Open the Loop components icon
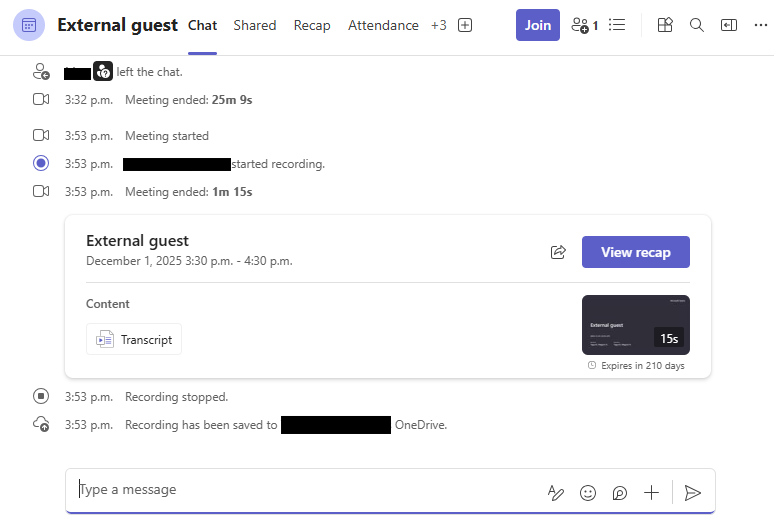The image size is (774, 531). pyautogui.click(x=620, y=492)
